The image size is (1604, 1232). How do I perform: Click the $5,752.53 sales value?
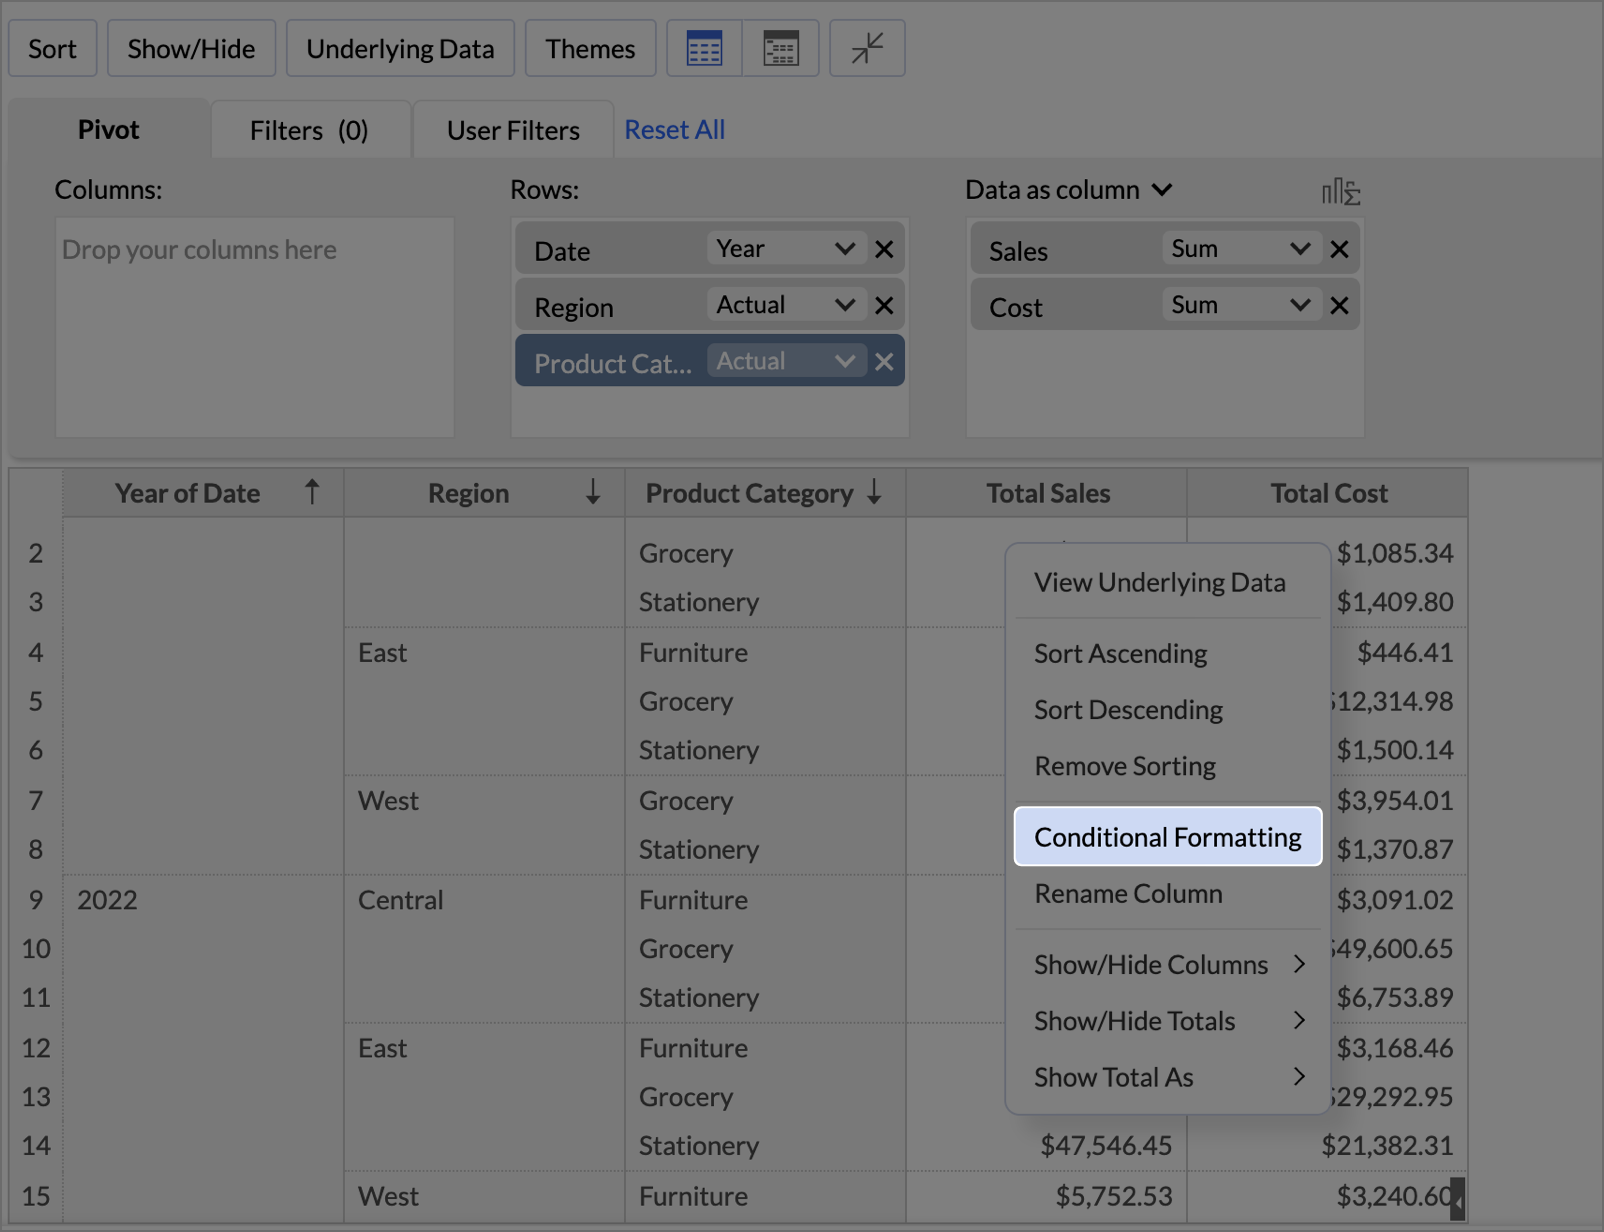click(1113, 1196)
